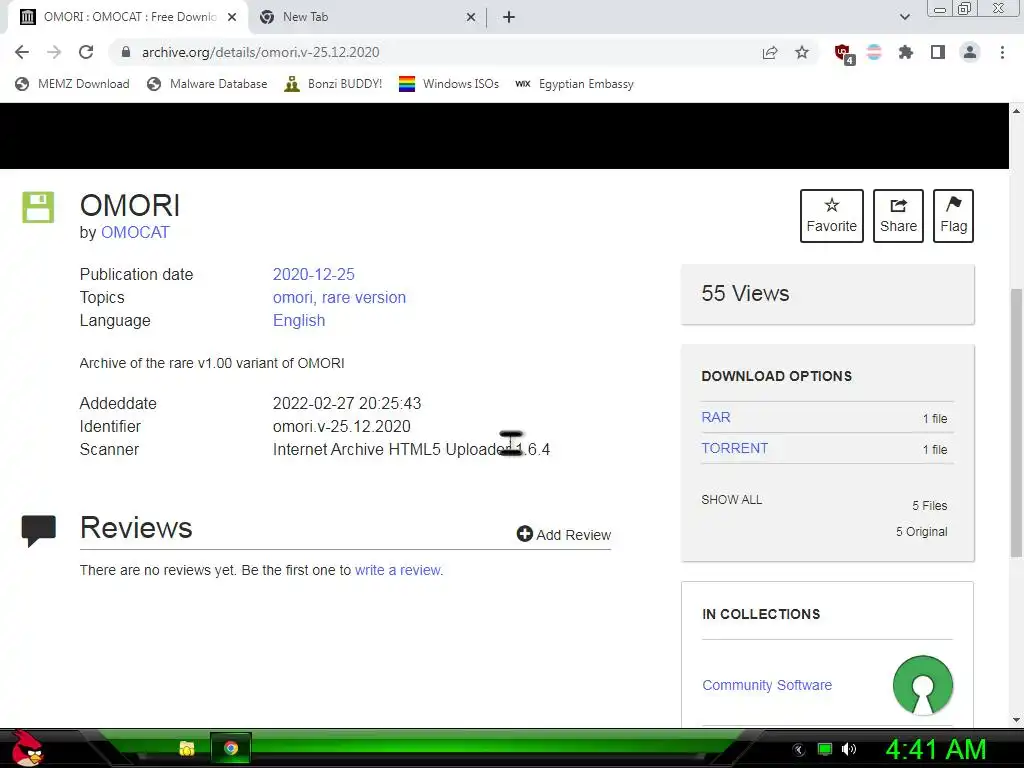
Task: Click the scrollbar up arrow
Action: click(1017, 110)
